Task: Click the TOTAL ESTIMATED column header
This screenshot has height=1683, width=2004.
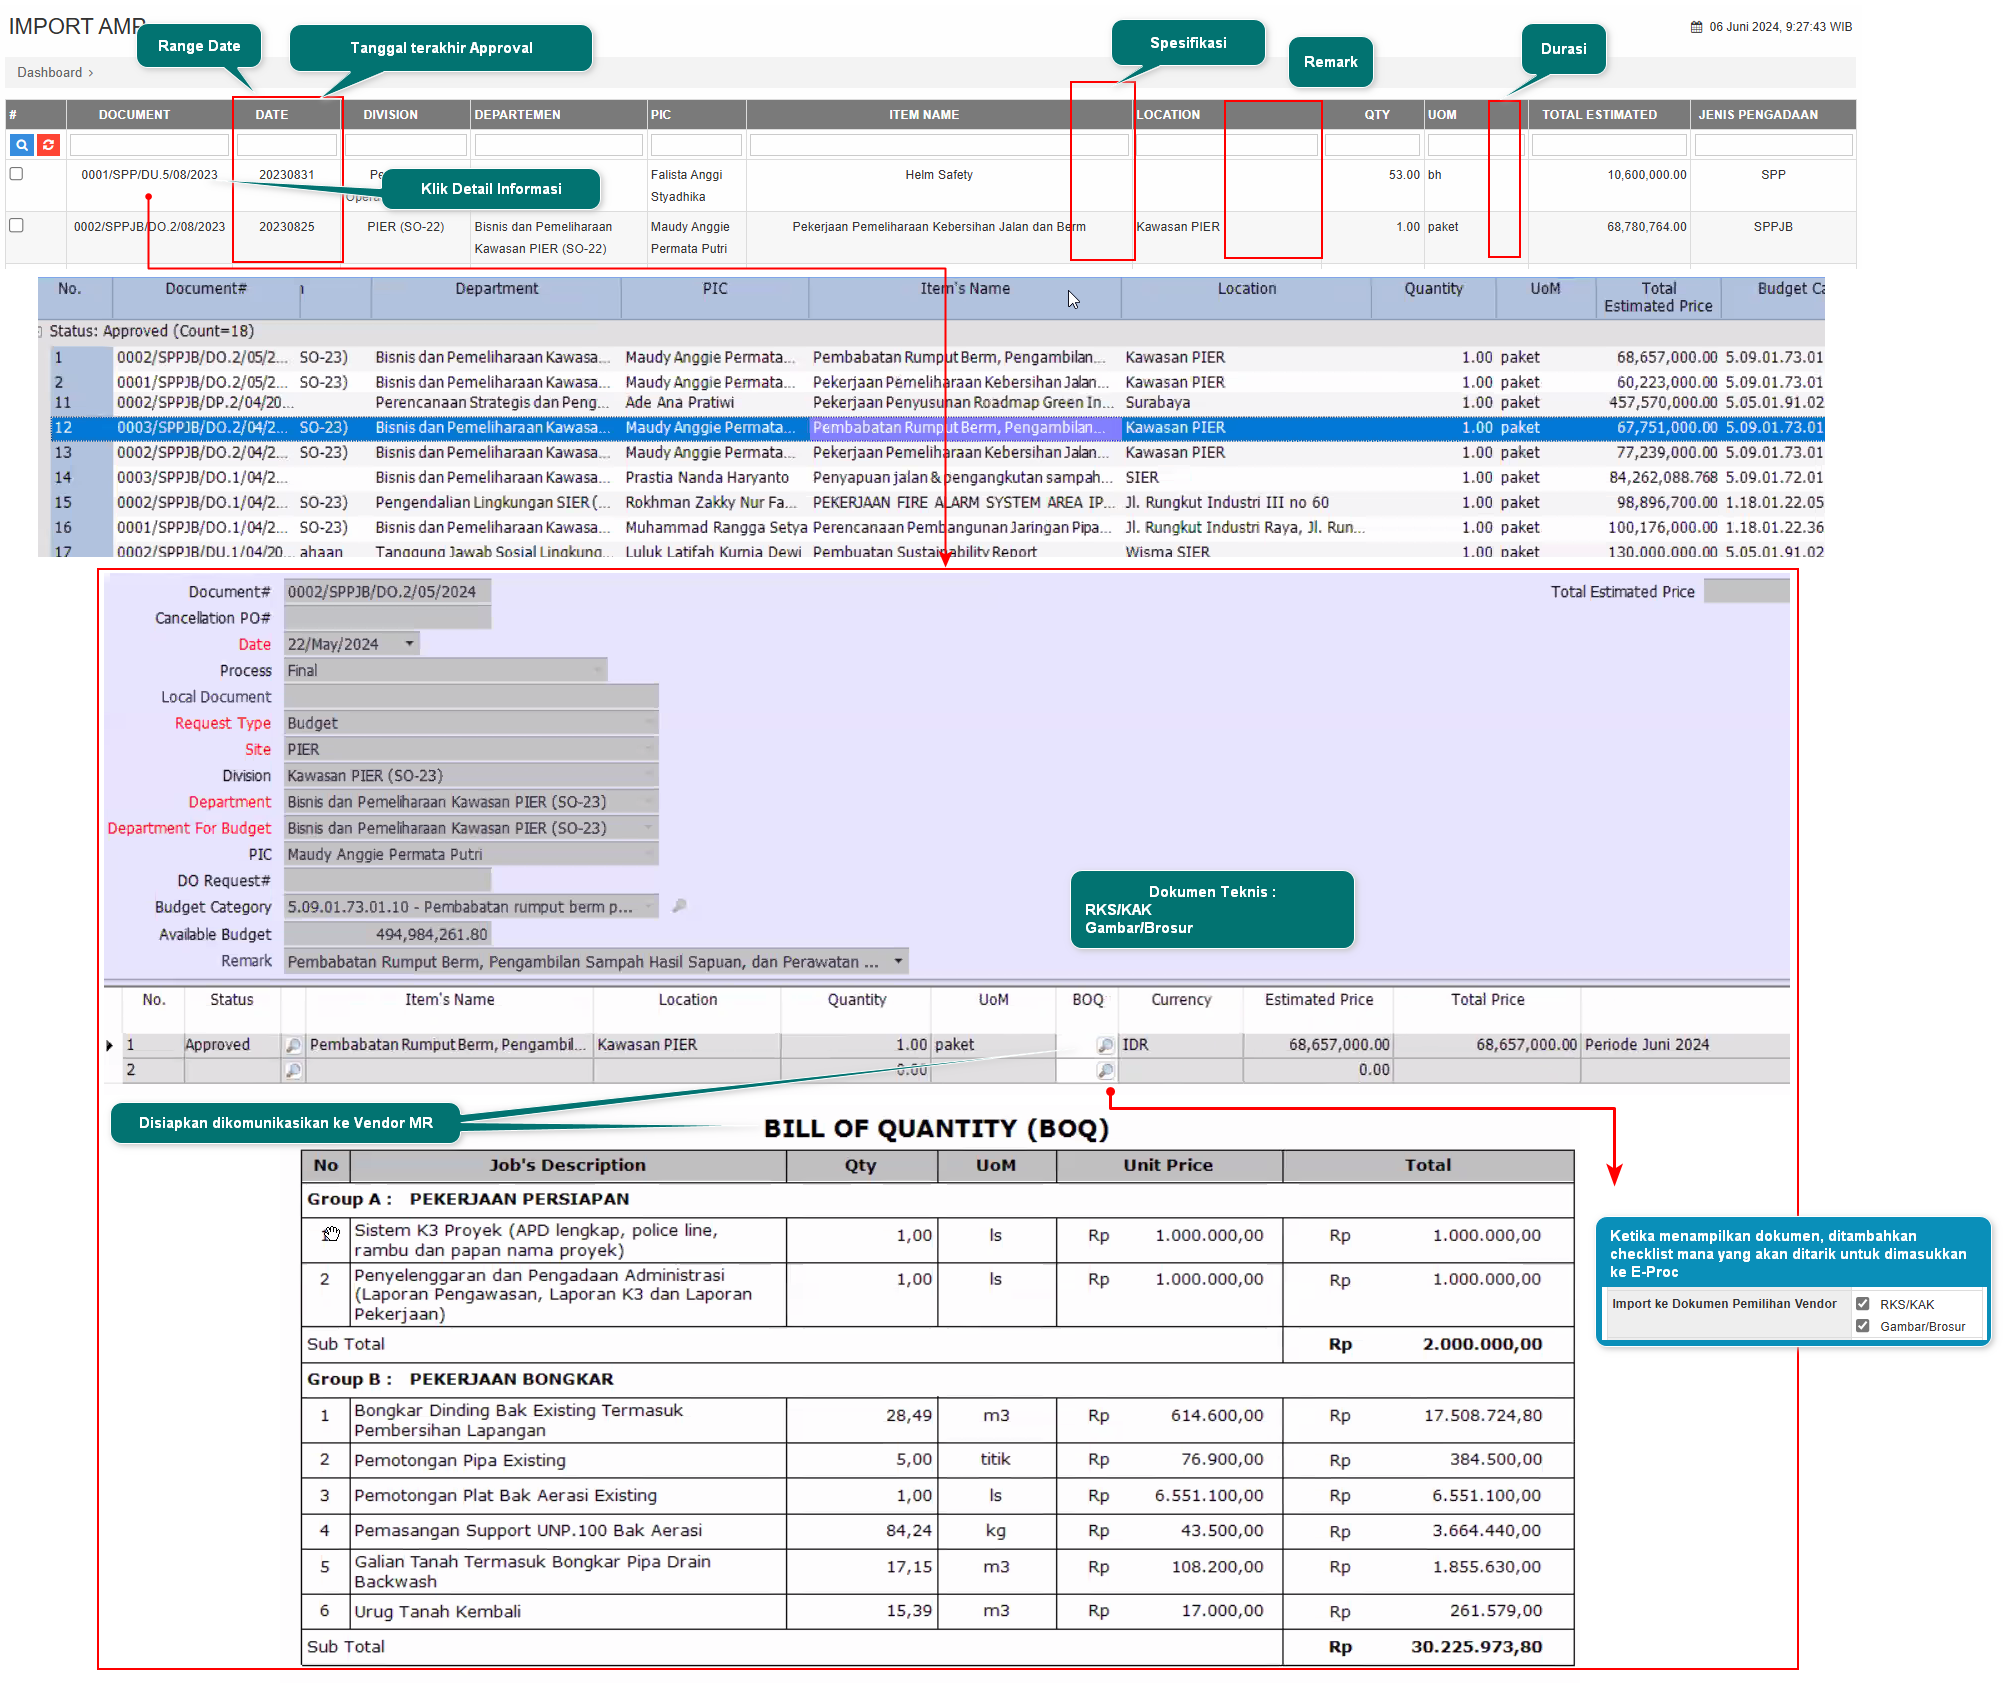Action: tap(1598, 115)
